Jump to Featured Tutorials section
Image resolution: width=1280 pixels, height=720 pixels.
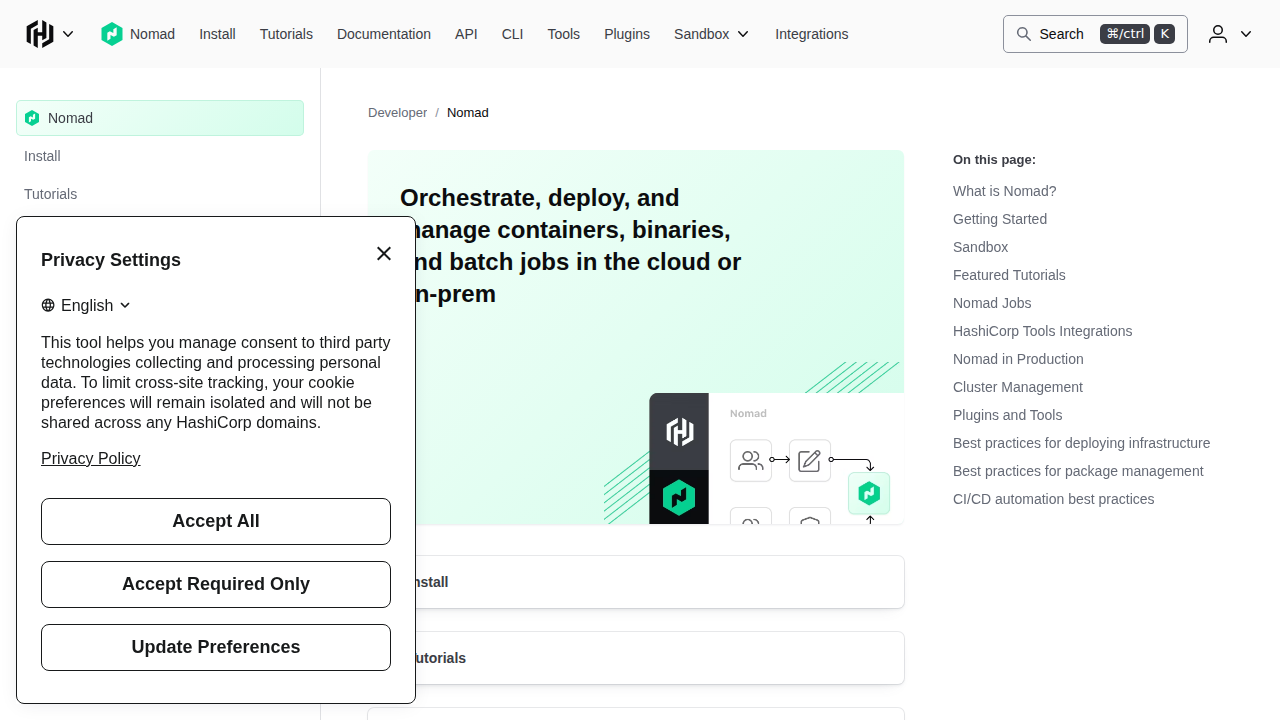(x=1009, y=275)
